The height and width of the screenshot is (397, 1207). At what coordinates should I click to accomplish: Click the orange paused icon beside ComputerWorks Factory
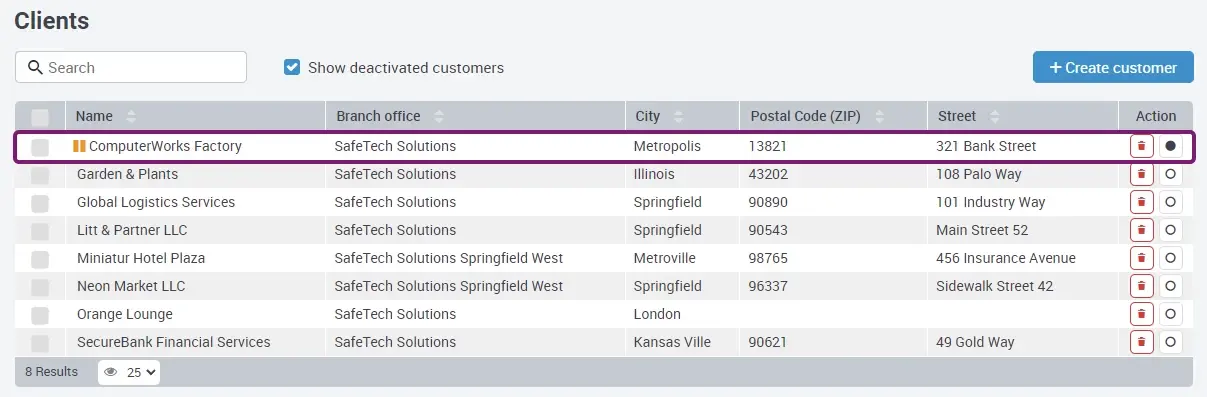pyautogui.click(x=79, y=146)
